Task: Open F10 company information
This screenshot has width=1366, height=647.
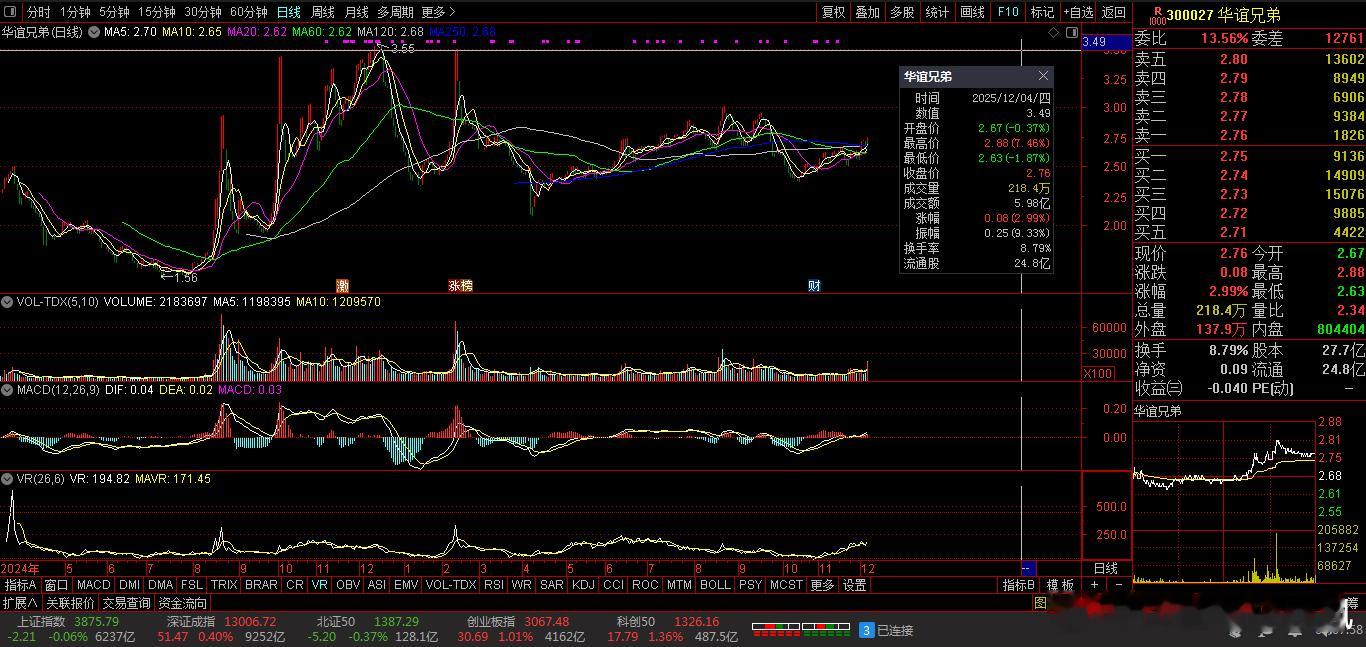Action: pyautogui.click(x=1008, y=12)
